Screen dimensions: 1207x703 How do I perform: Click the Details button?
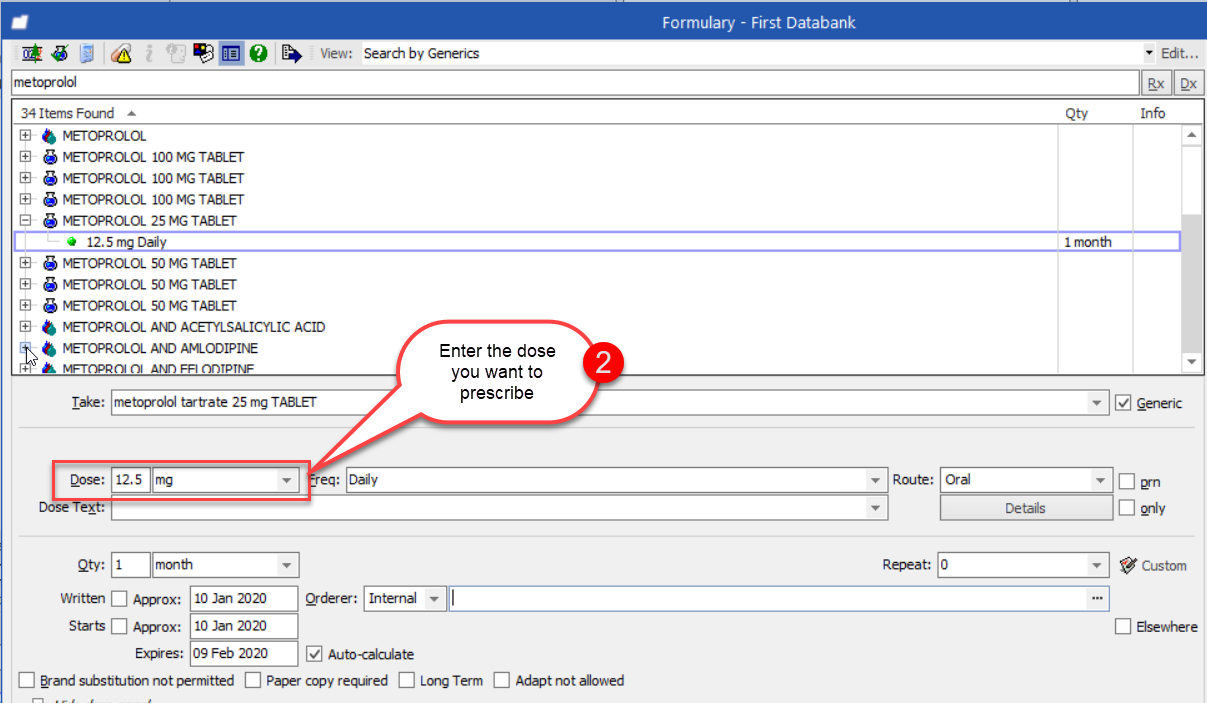pos(1025,508)
